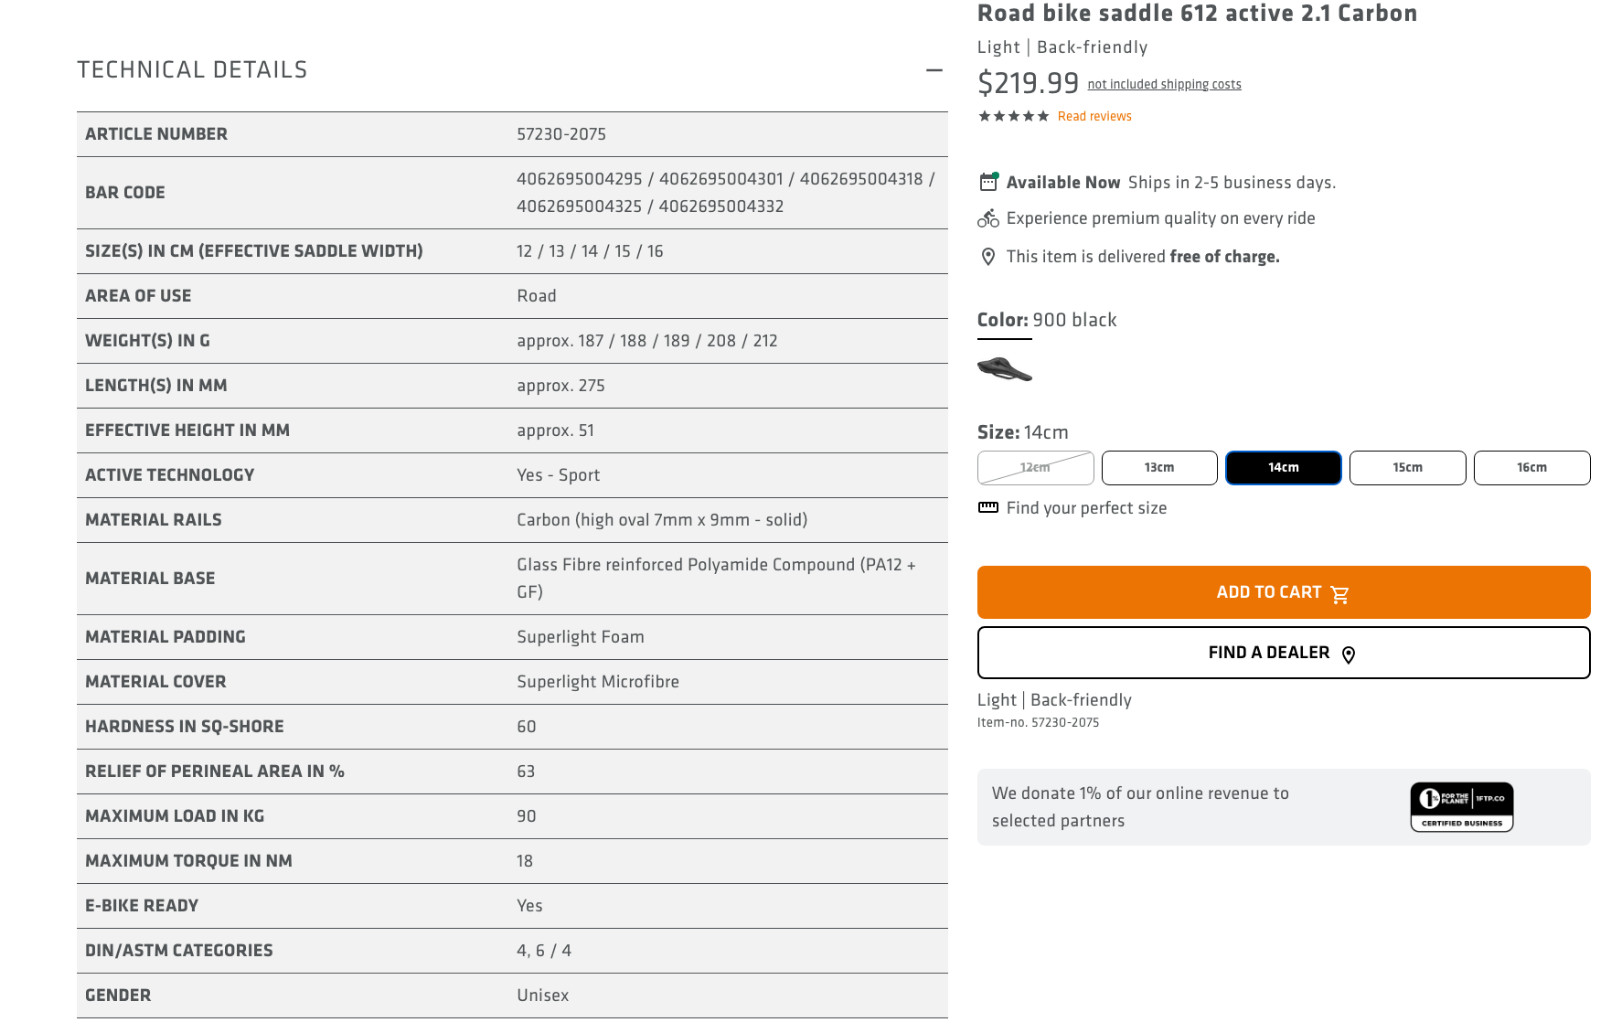Screen dimensions: 1600x1031
Task: Click the Item-no. 57230-2075 text
Action: pyautogui.click(x=1038, y=722)
